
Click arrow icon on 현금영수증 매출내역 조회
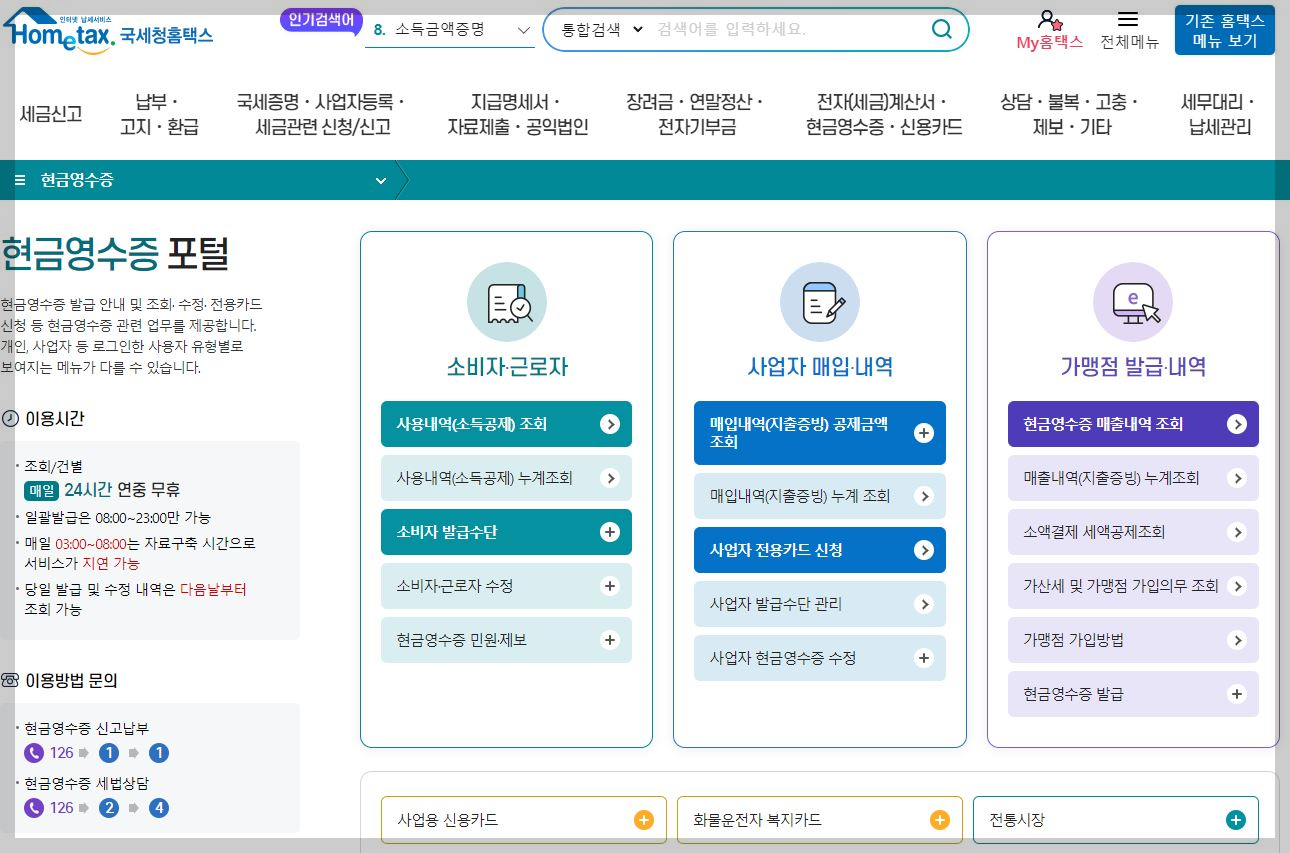coord(1237,424)
